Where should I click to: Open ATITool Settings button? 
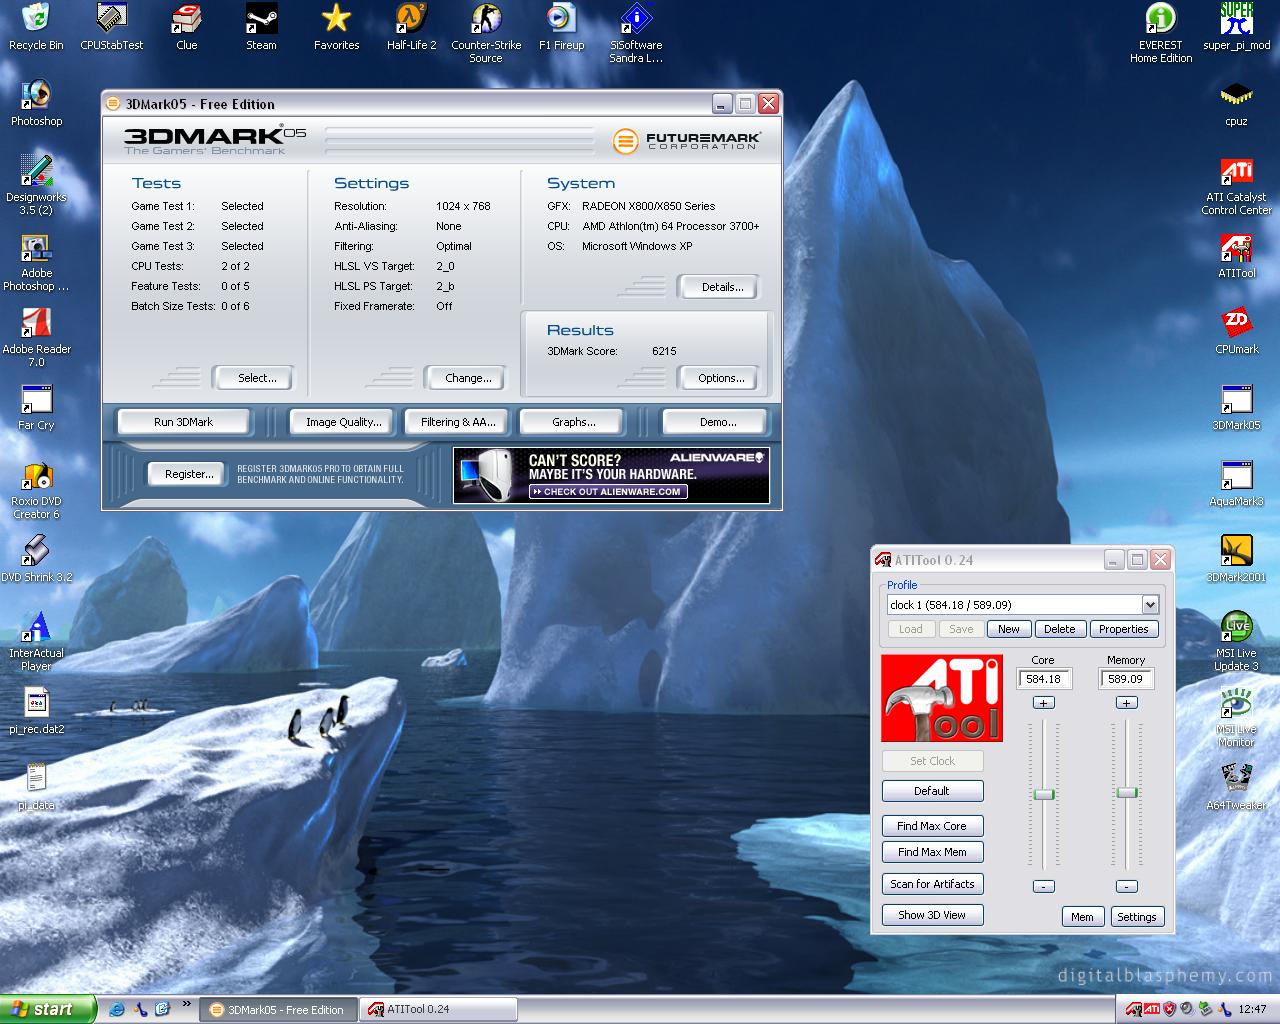(1136, 917)
